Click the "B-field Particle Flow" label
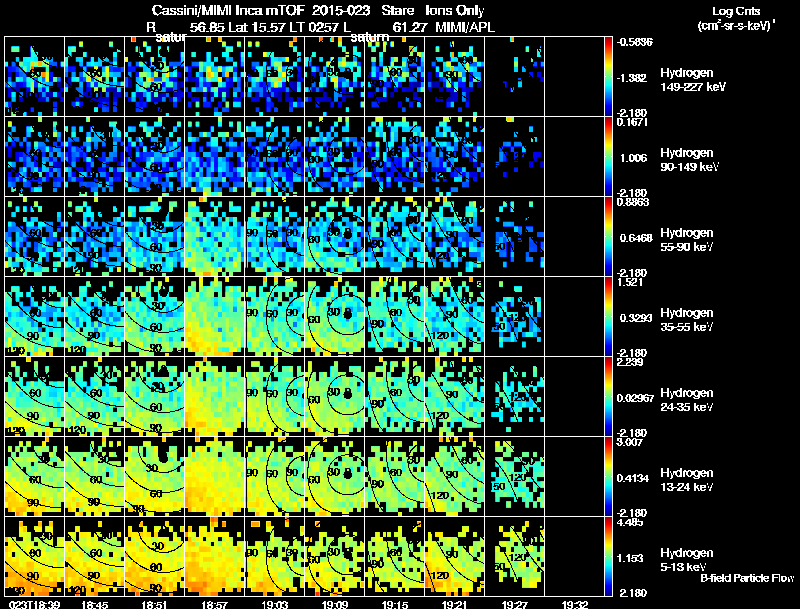The image size is (800, 609). (747, 578)
